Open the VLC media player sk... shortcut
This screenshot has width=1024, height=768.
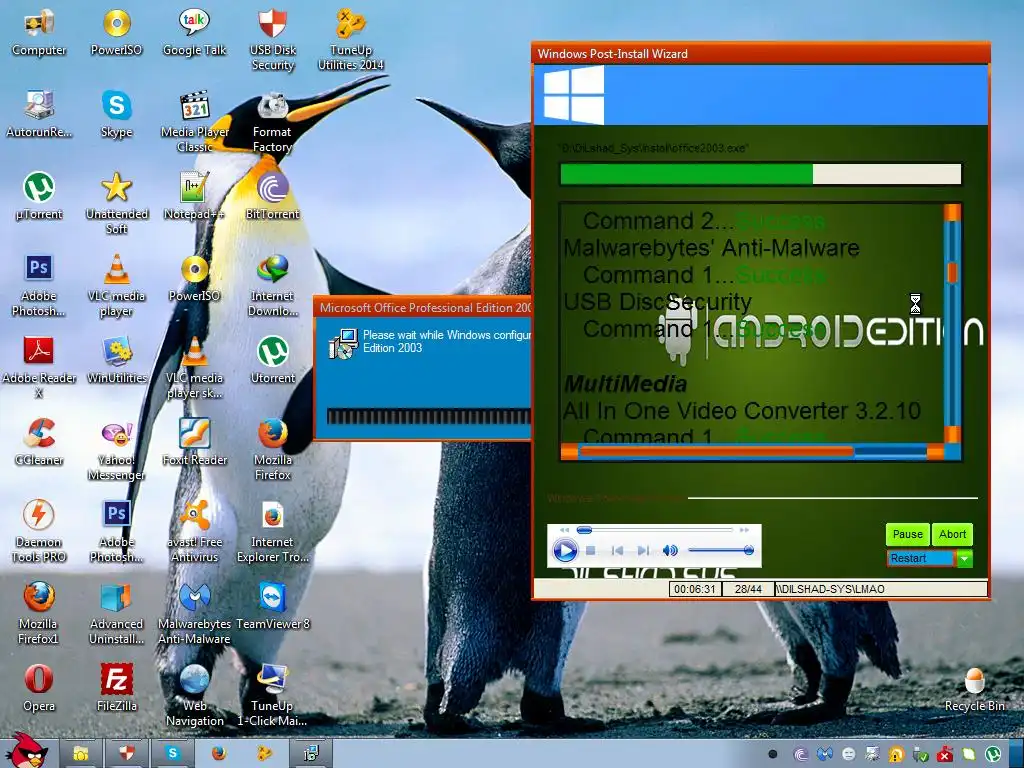(194, 367)
